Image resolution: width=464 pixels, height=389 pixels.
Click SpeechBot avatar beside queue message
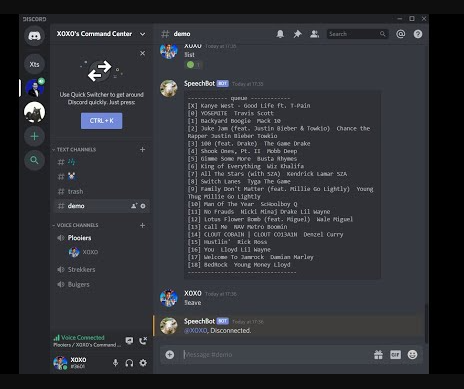pos(169,88)
